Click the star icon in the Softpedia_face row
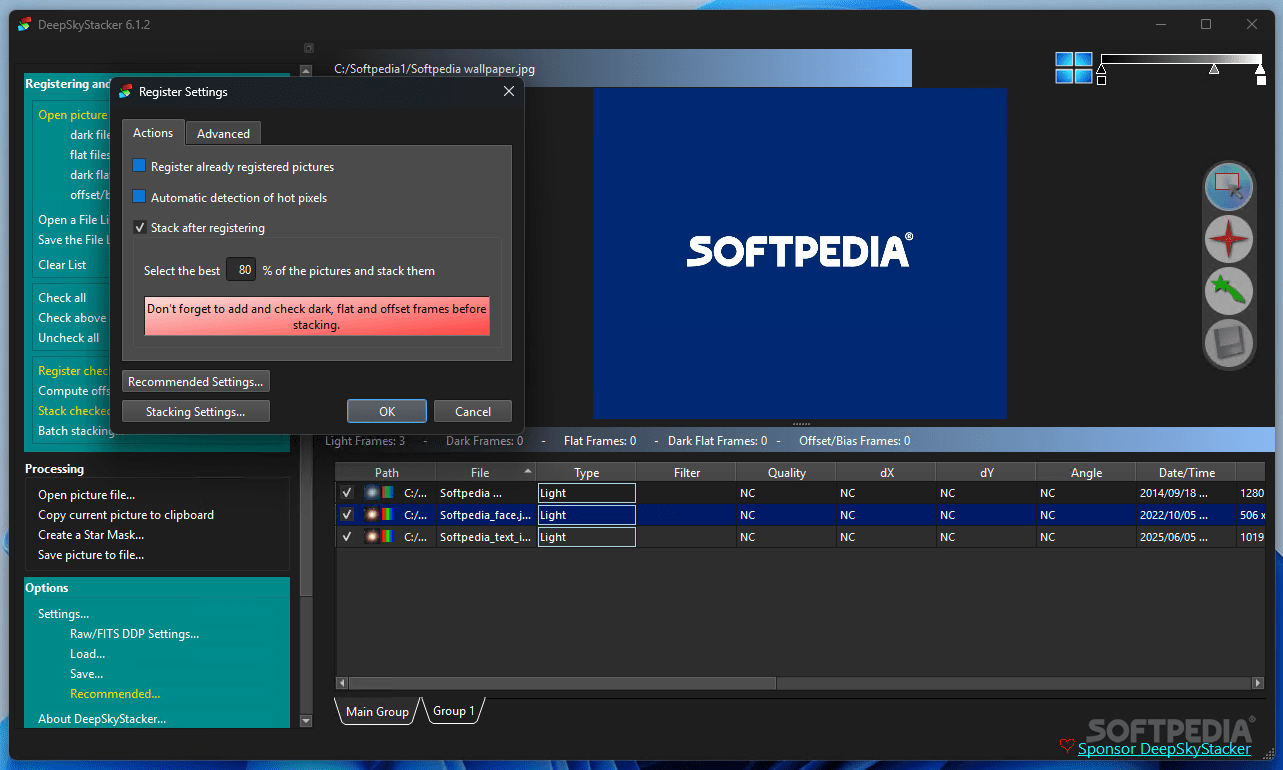The image size is (1283, 770). (x=372, y=515)
